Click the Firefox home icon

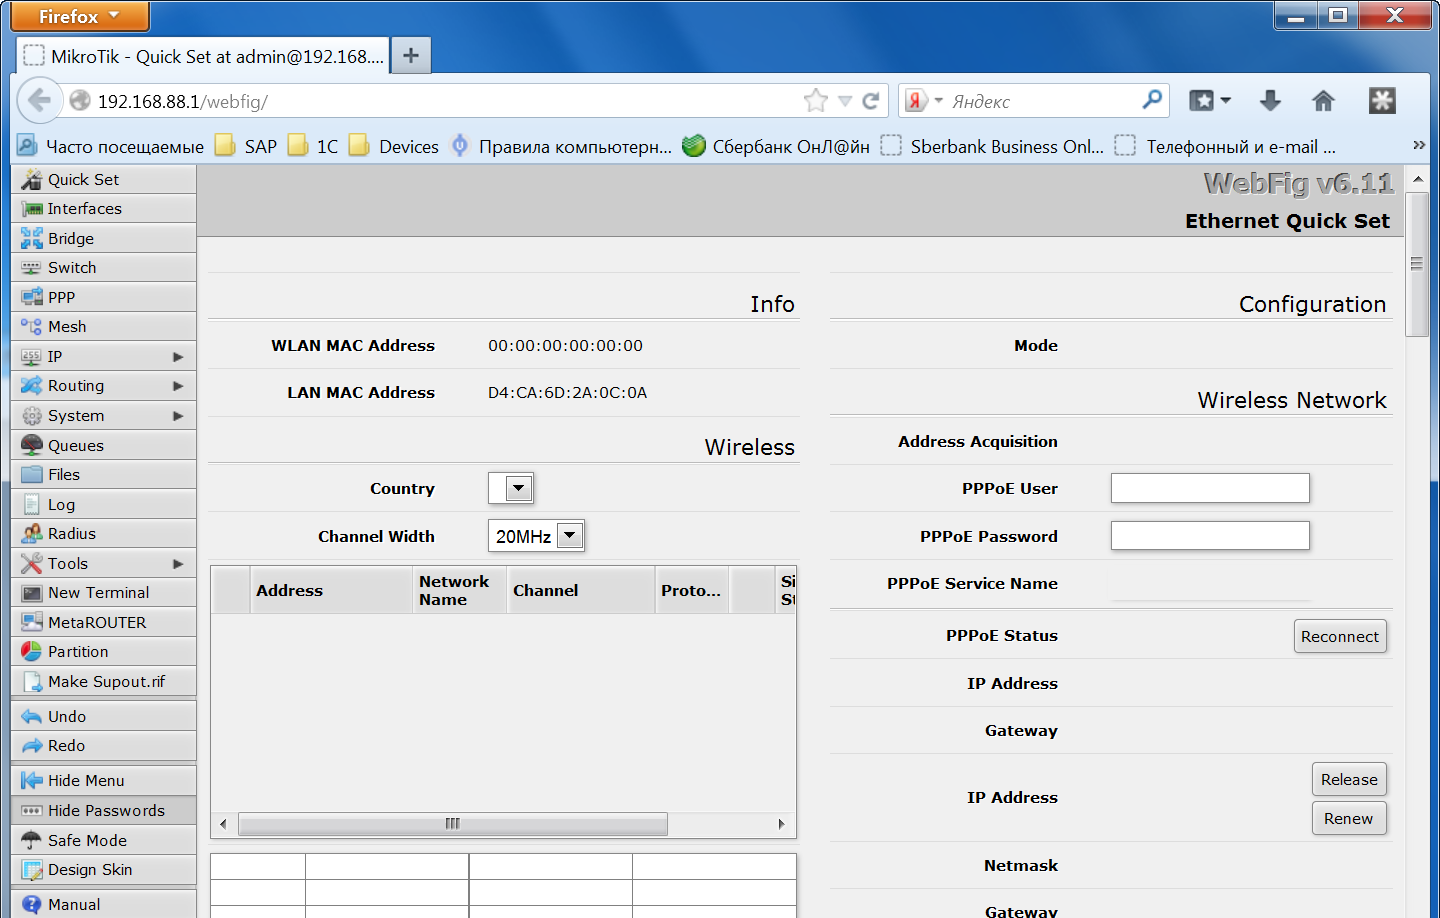1323,101
